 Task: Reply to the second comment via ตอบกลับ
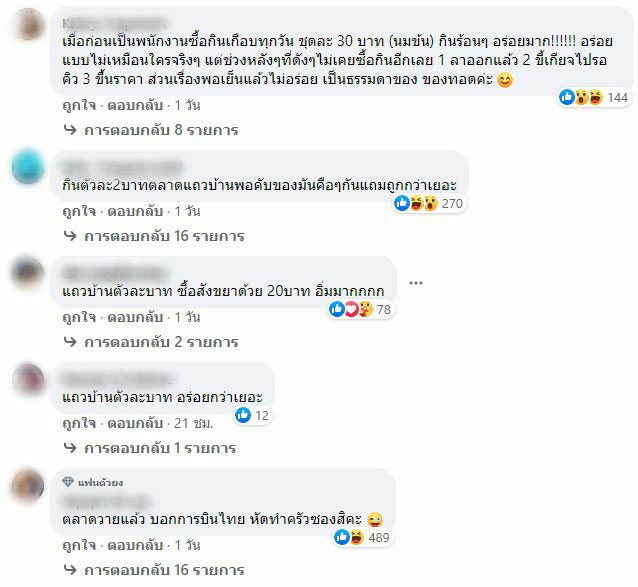tap(135, 211)
